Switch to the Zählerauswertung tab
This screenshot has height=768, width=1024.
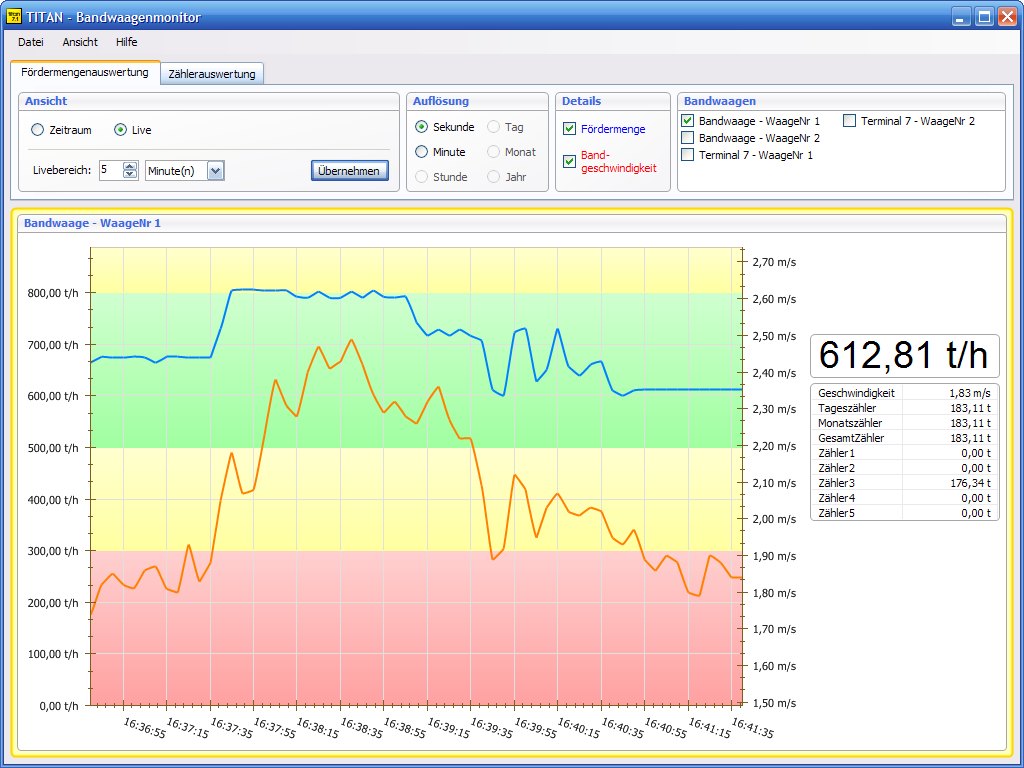tap(212, 74)
